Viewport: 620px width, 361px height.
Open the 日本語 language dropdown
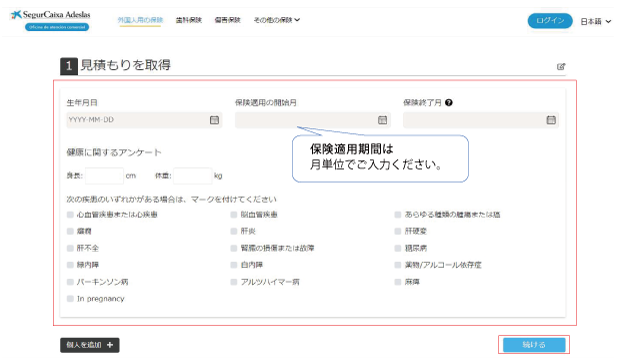pos(595,21)
